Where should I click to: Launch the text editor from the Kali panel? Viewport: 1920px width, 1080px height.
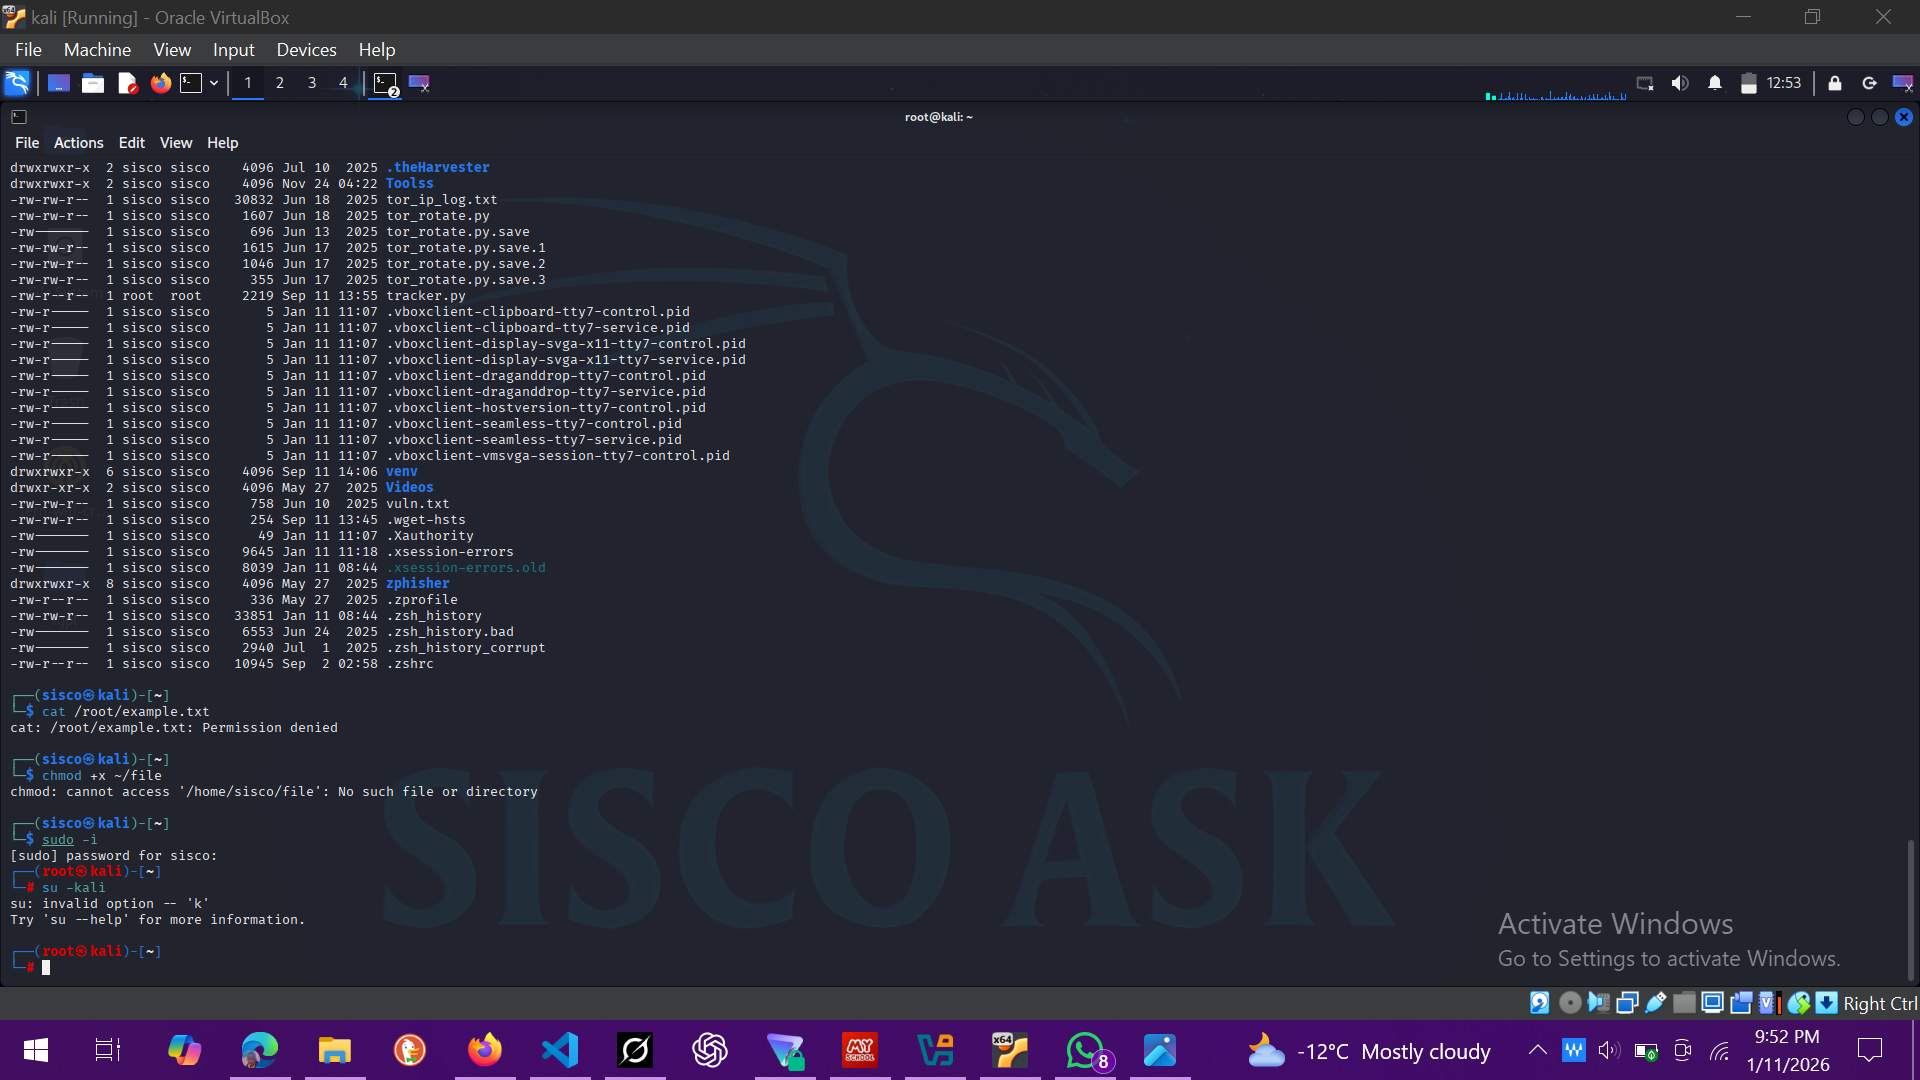point(127,83)
